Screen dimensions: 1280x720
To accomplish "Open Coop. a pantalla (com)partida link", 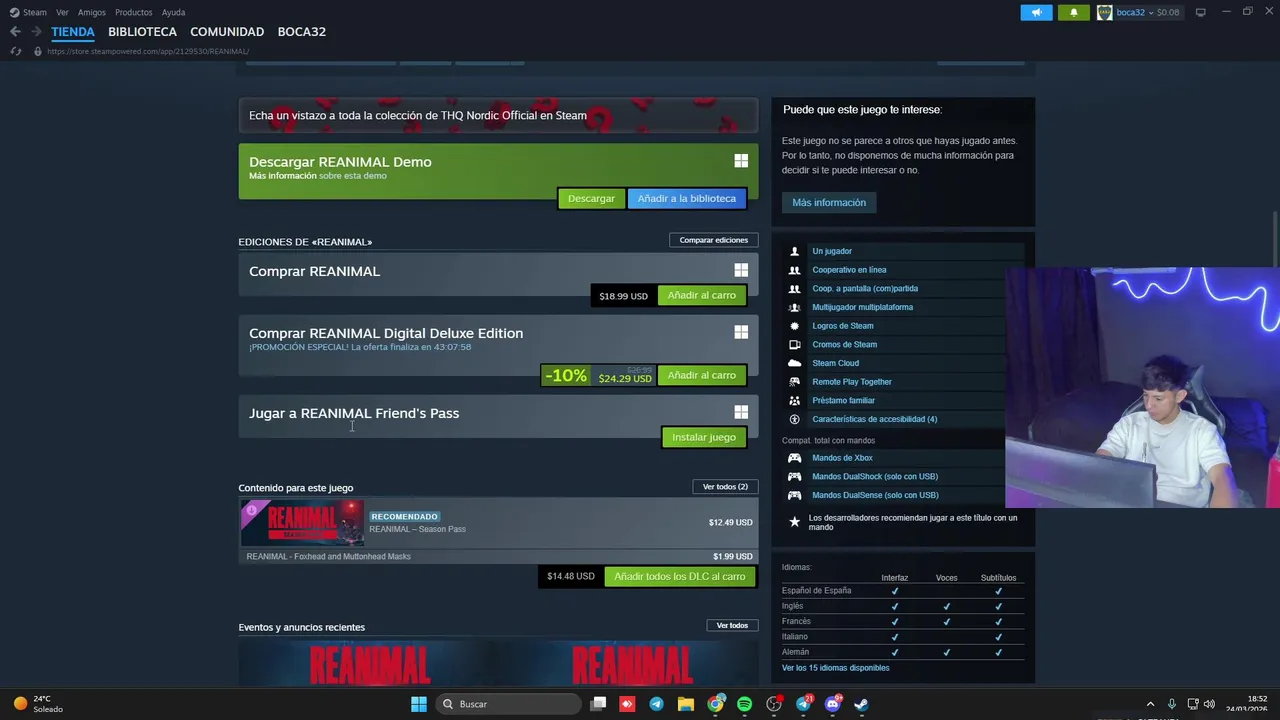I will coord(865,289).
